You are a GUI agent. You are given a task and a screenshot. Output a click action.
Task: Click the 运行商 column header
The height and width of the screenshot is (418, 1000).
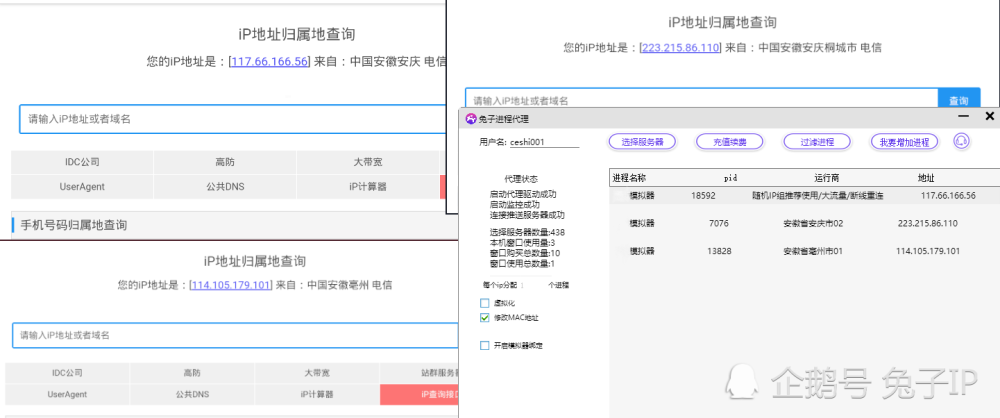pos(827,178)
